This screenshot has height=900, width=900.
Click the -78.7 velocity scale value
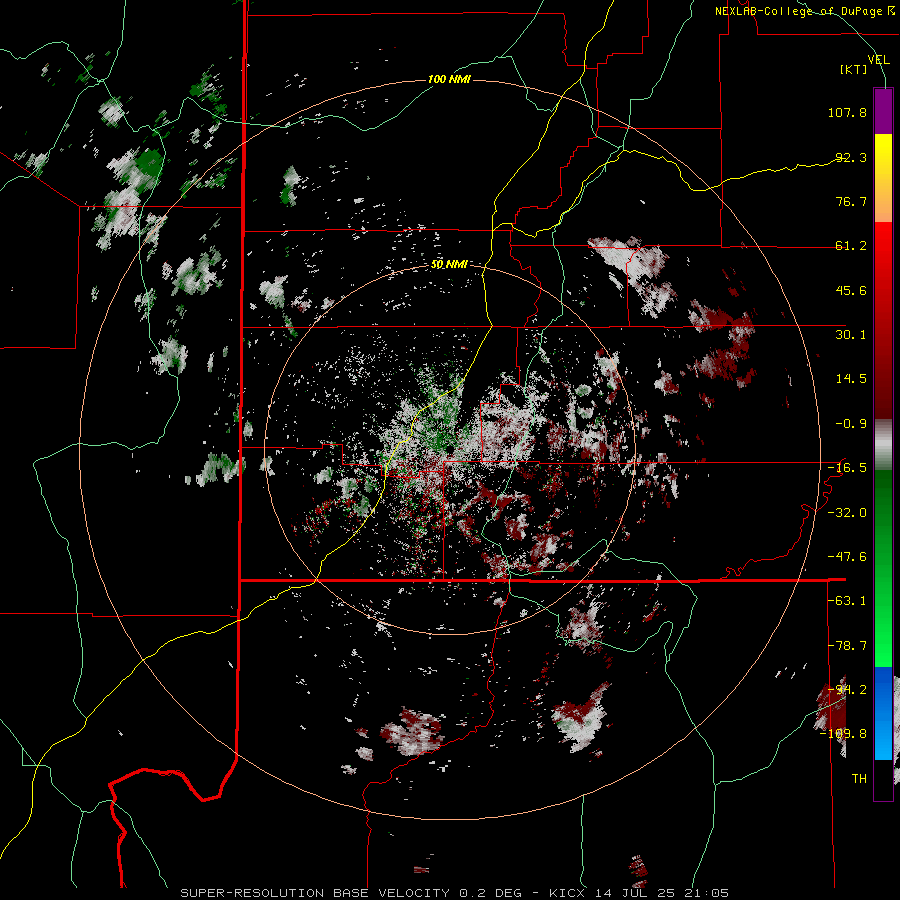847,646
